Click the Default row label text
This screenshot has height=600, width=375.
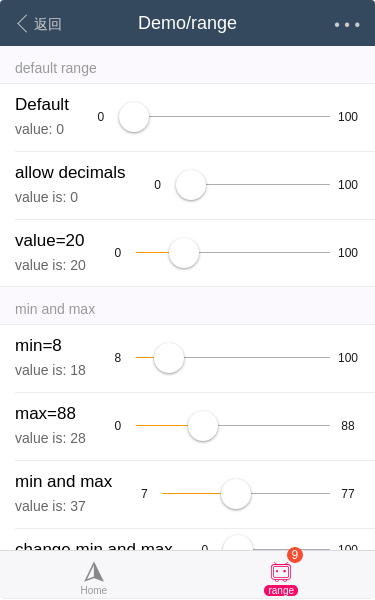[42, 104]
